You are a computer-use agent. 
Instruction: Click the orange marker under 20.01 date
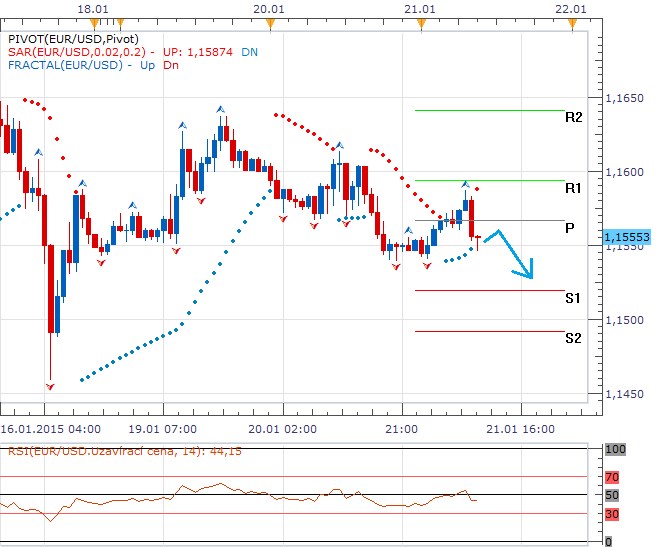(283, 21)
